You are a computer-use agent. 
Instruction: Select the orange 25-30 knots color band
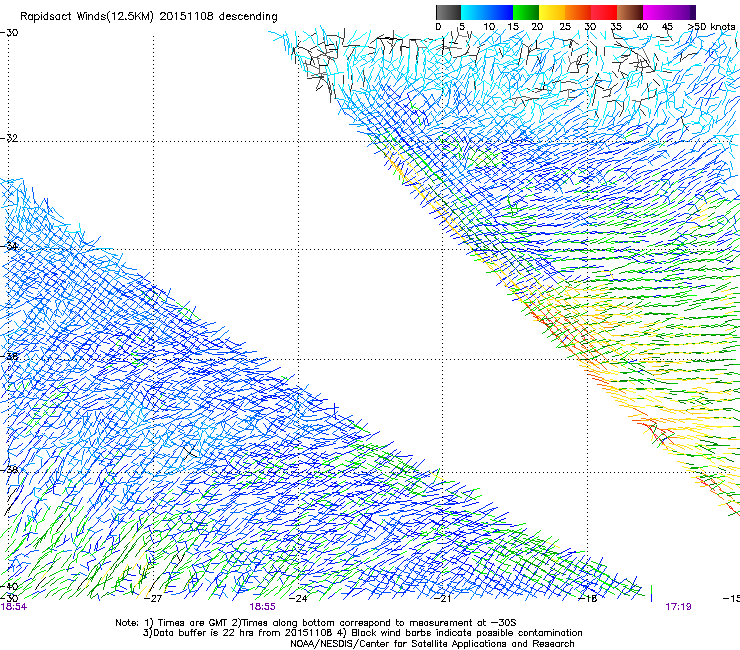(578, 12)
